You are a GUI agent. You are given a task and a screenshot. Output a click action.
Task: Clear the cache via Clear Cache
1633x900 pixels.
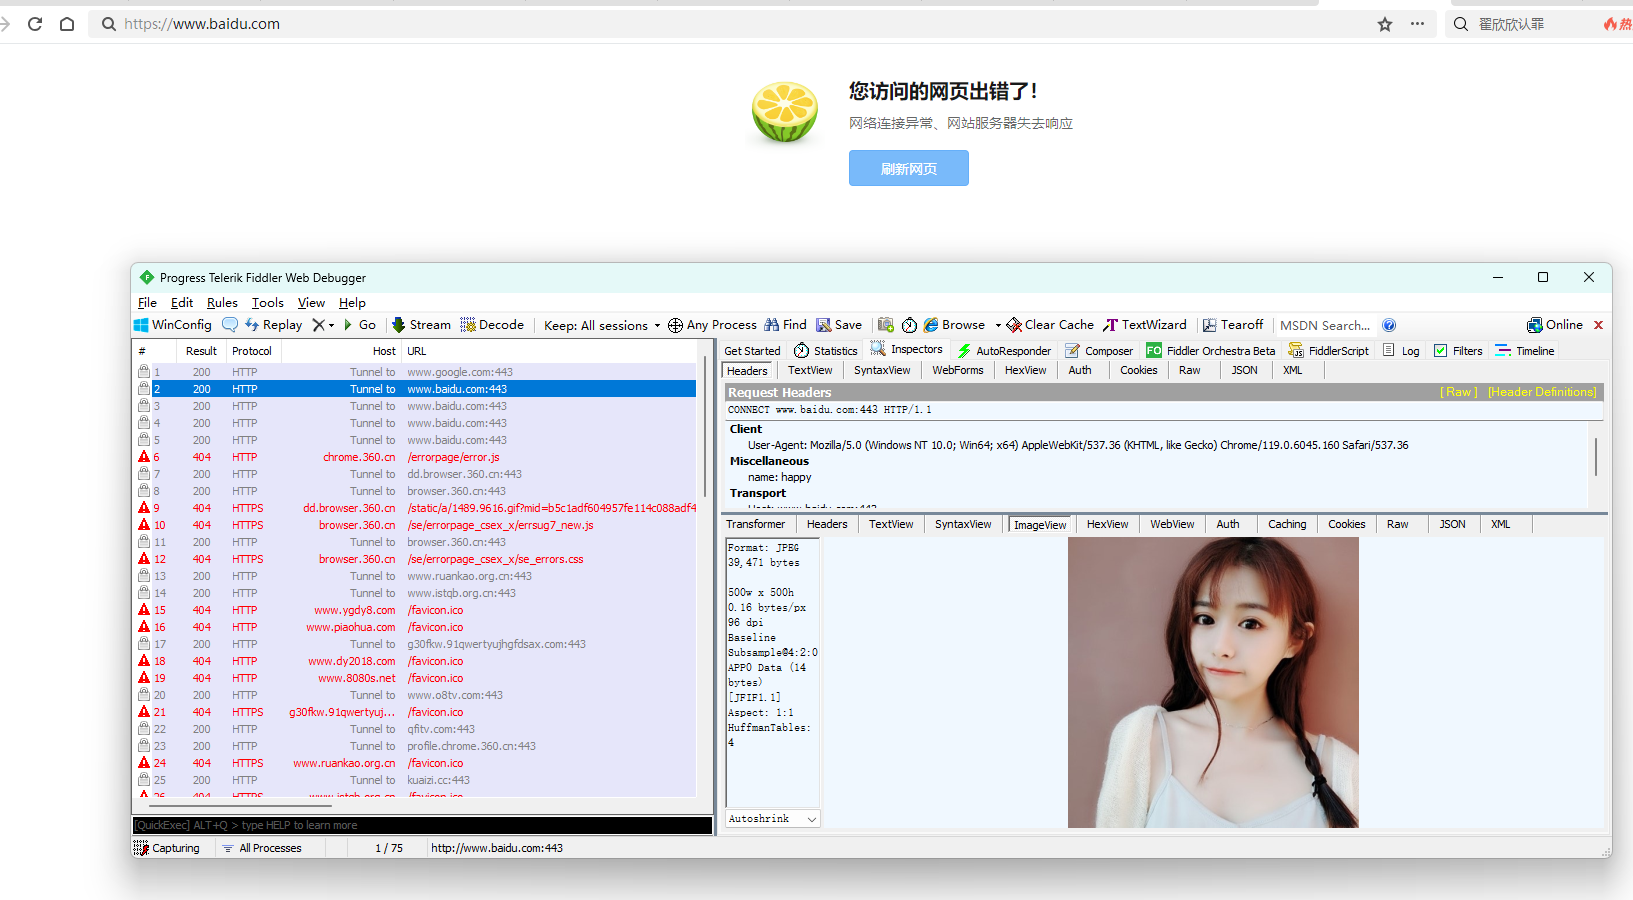pyautogui.click(x=1050, y=325)
